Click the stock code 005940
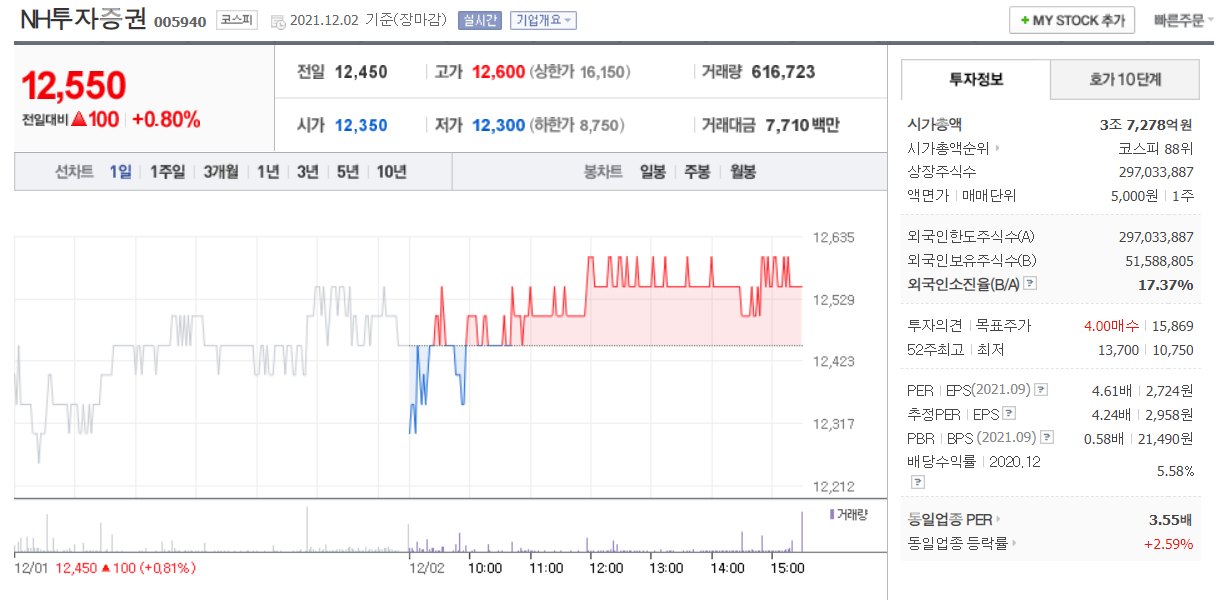 [x=181, y=21]
